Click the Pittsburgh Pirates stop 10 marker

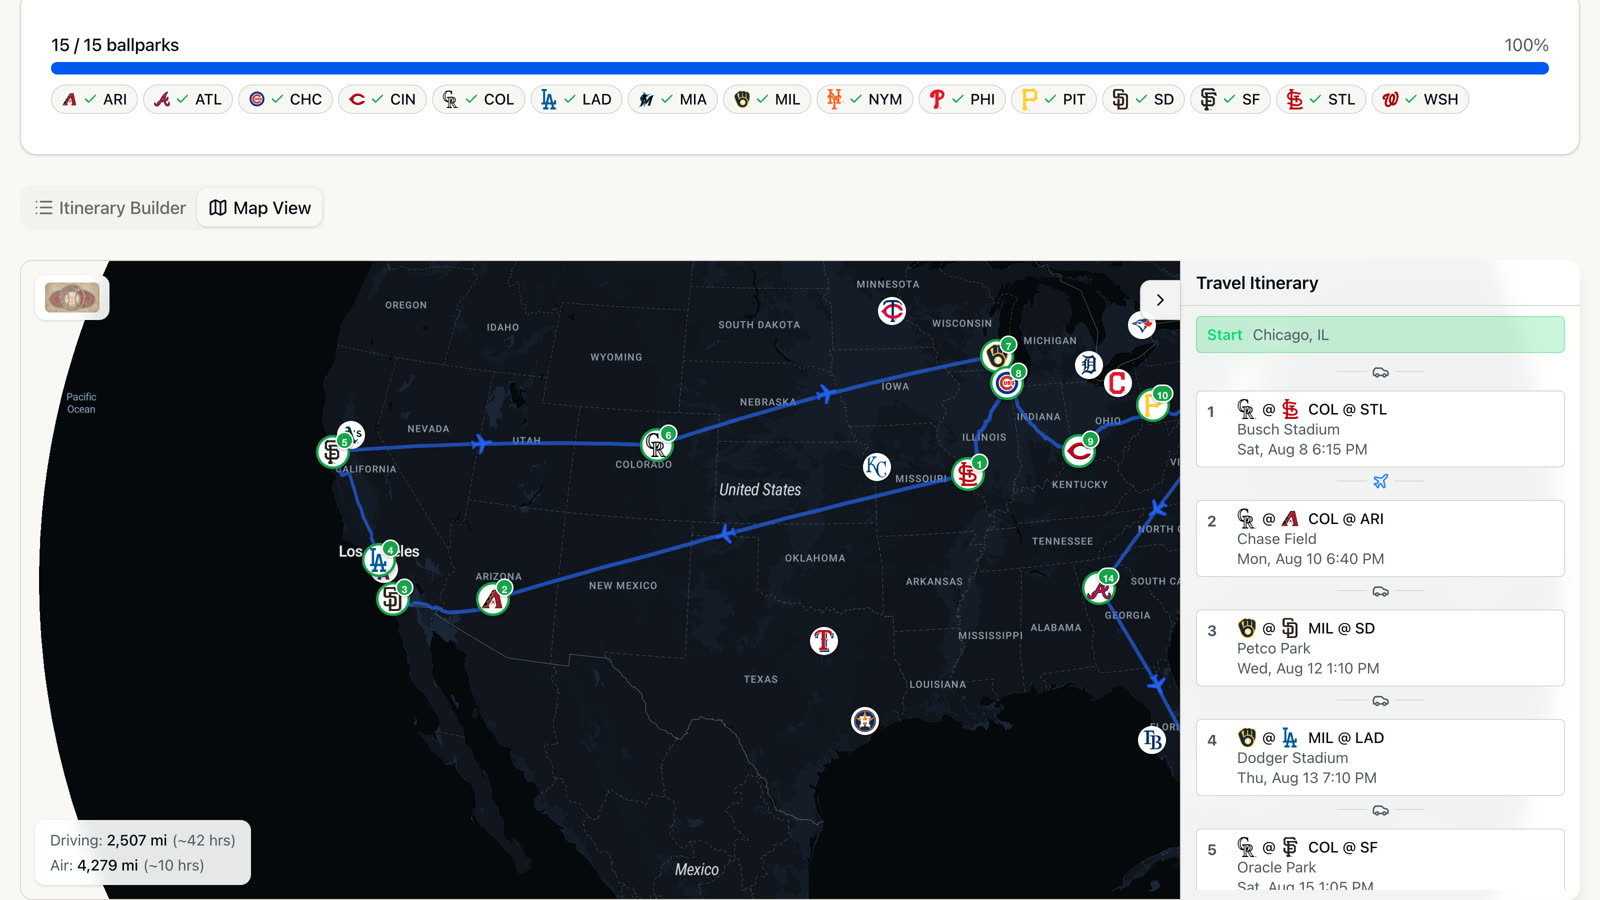click(1153, 405)
